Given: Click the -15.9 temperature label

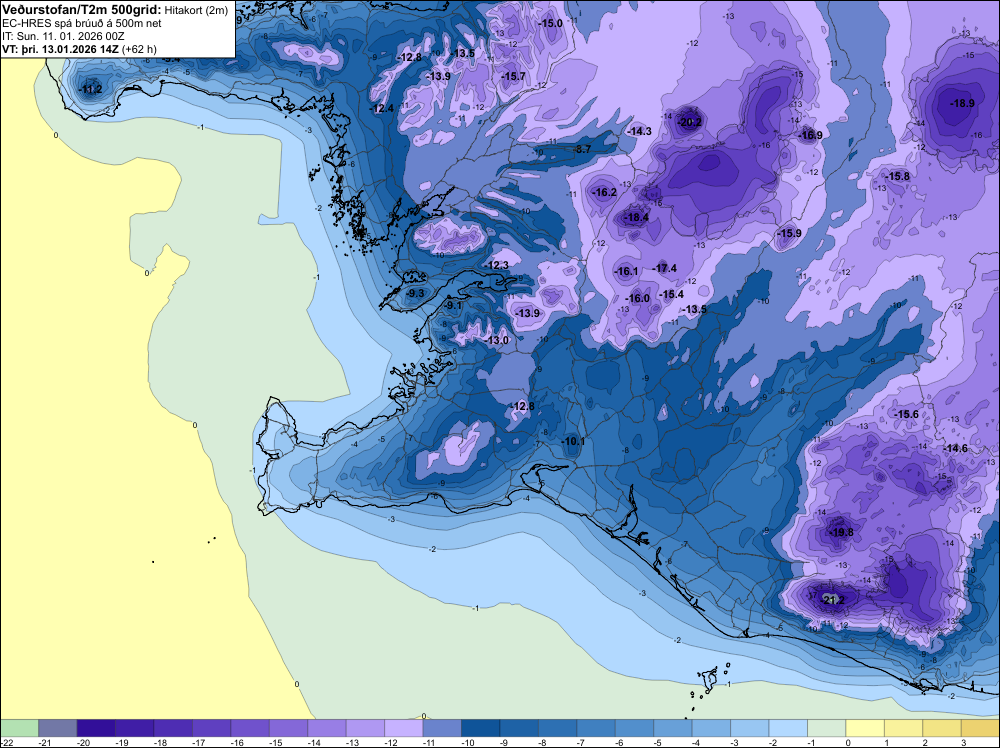Looking at the screenshot, I should (790, 233).
